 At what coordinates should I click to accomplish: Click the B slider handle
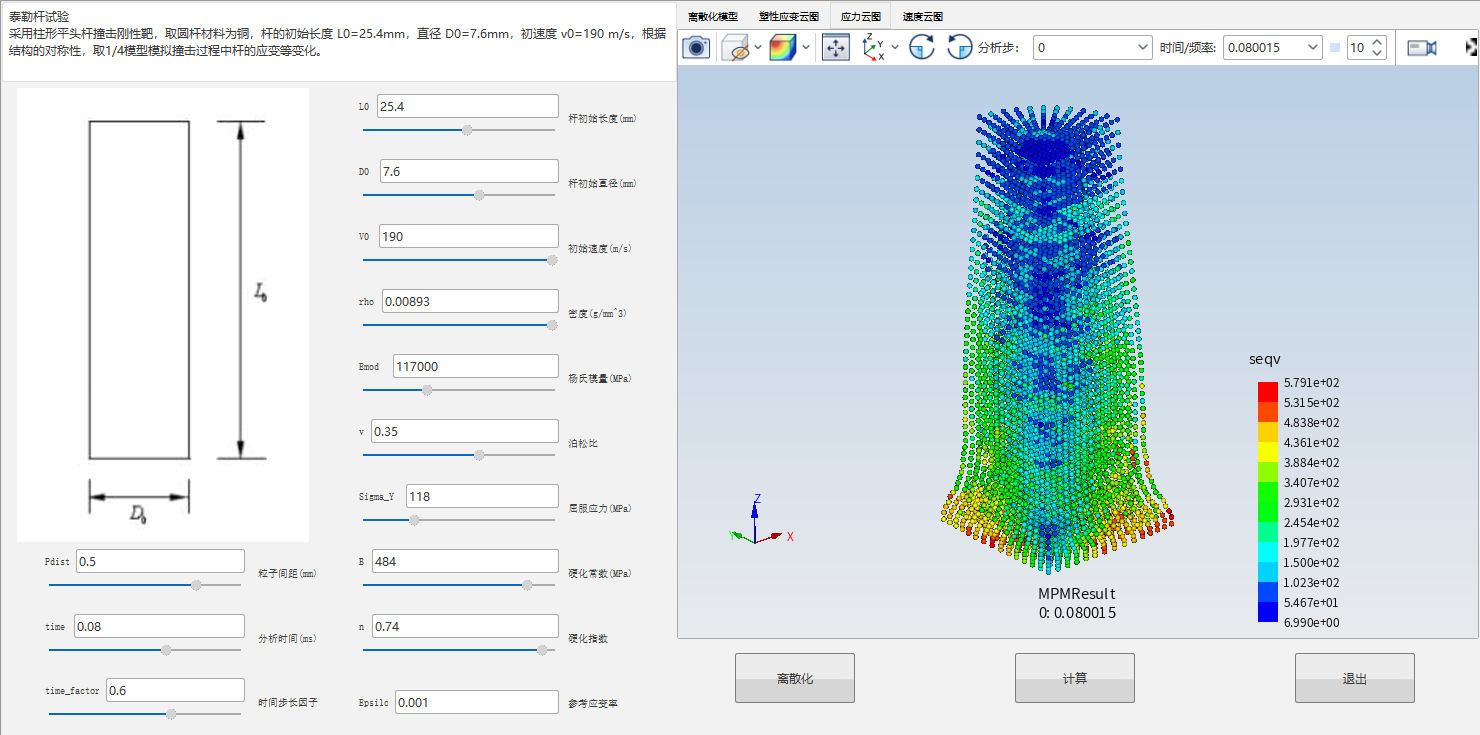coord(527,584)
